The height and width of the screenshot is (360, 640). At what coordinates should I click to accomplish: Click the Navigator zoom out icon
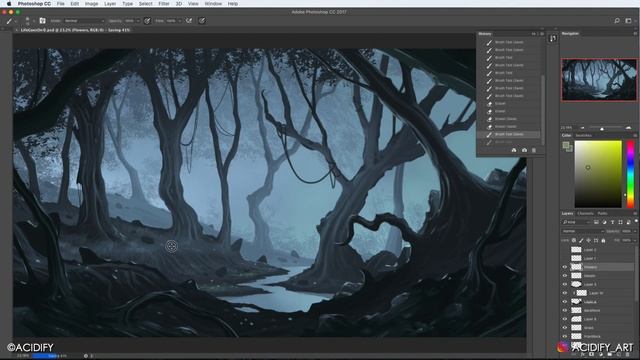pyautogui.click(x=582, y=128)
